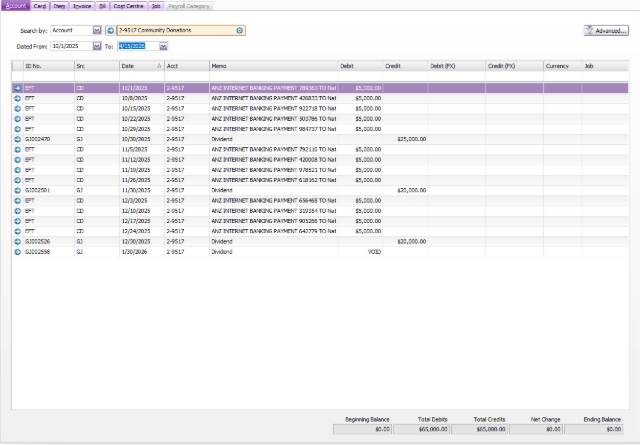This screenshot has height=445, width=640.
Task: Open zoom arrow for the 12/17/2025 transaction
Action: click(x=17, y=221)
